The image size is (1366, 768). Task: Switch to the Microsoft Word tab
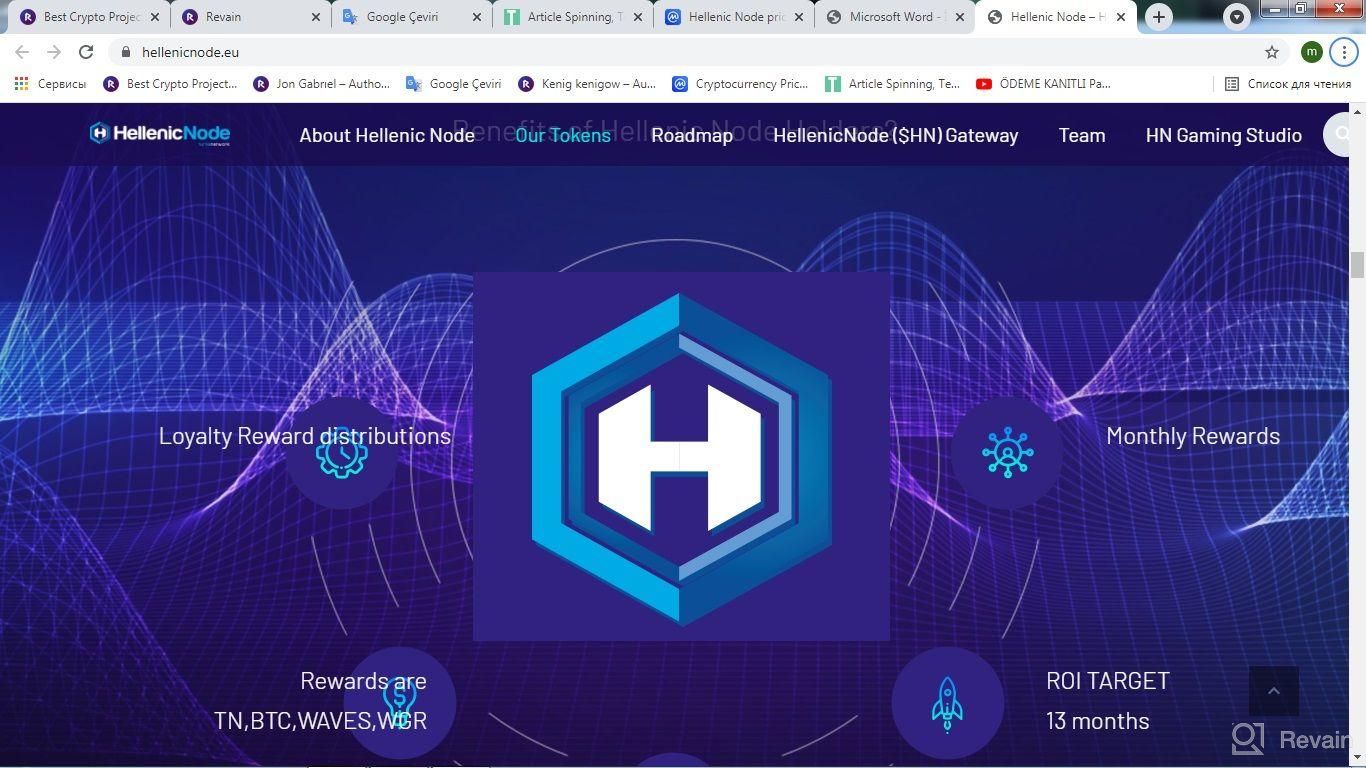pos(894,17)
